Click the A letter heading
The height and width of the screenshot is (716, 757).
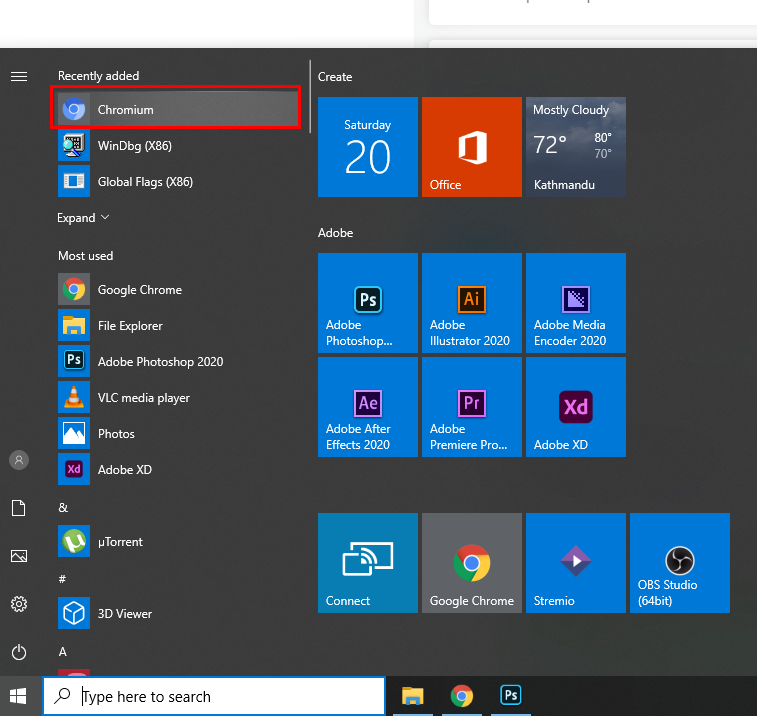point(63,652)
